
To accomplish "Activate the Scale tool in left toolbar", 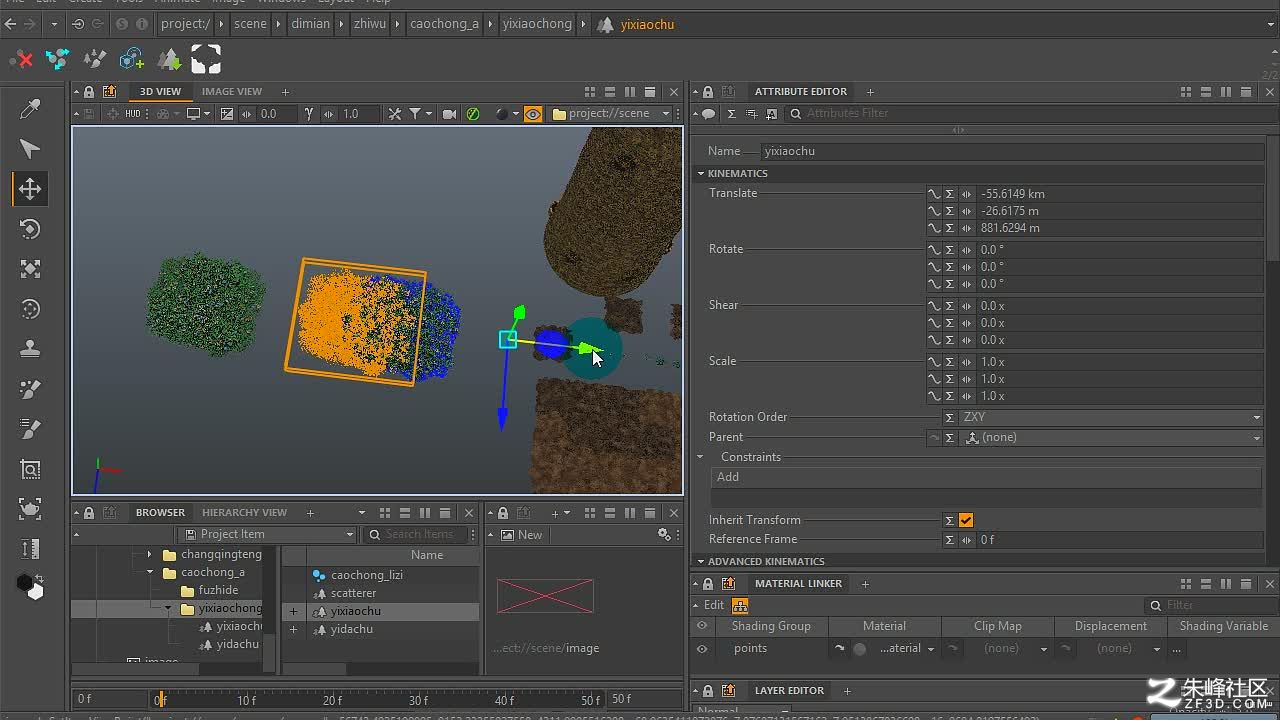I will point(30,269).
